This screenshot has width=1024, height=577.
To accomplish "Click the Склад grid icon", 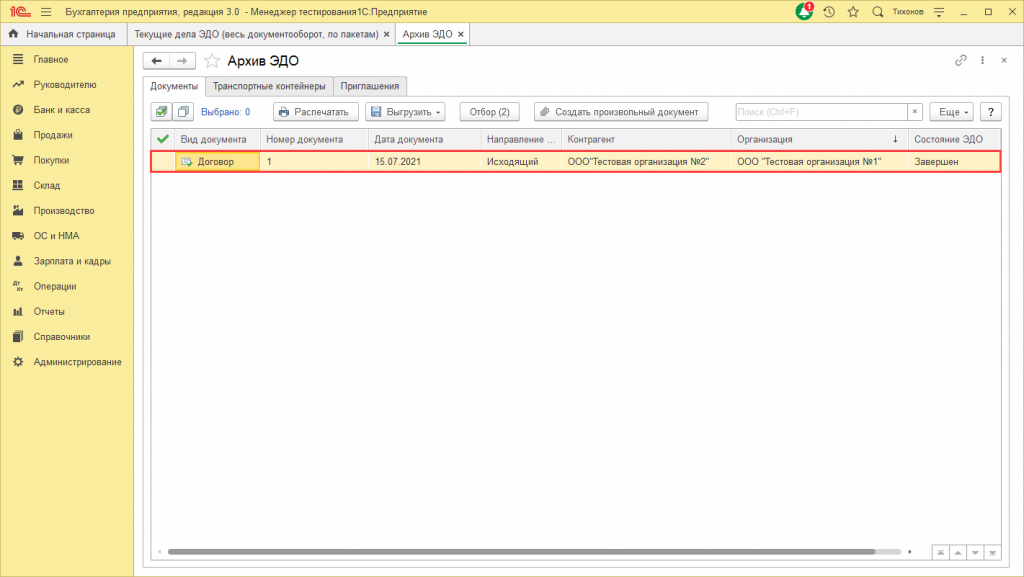I will pyautogui.click(x=18, y=185).
